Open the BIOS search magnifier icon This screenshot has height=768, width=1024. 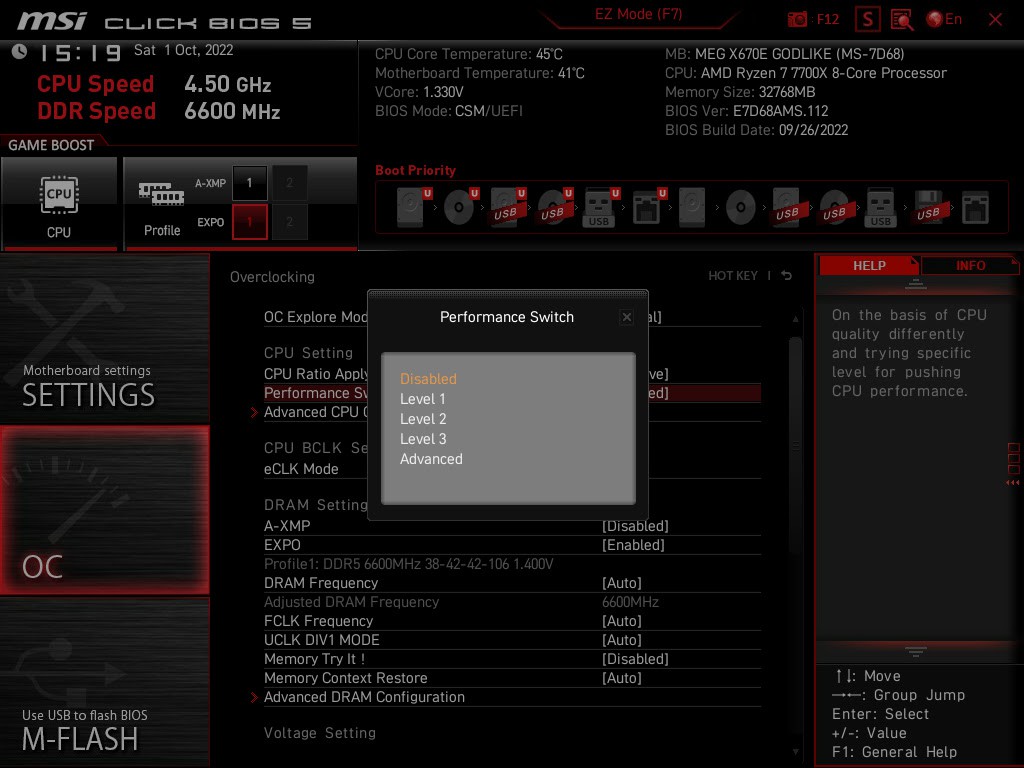(x=902, y=20)
